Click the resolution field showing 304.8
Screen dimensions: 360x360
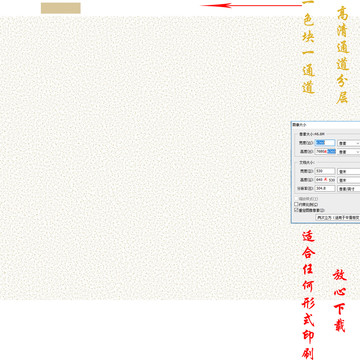tap(325, 188)
